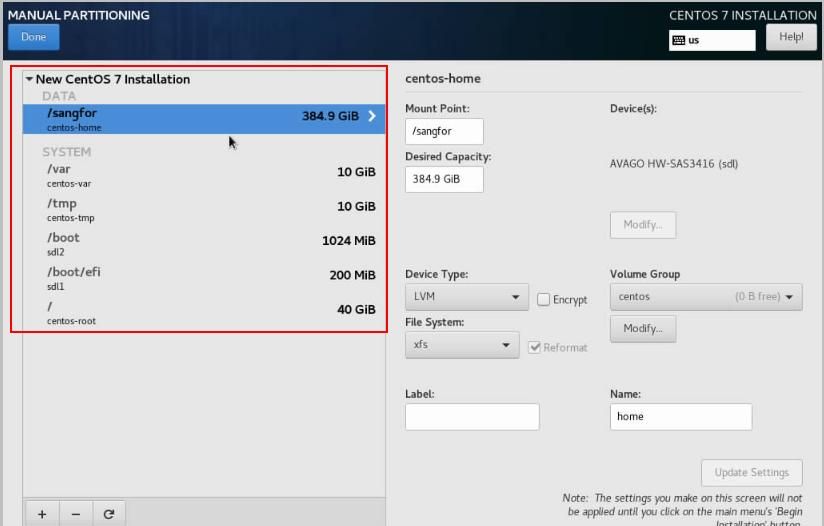Click the Mount Point text field

[x=444, y=131]
